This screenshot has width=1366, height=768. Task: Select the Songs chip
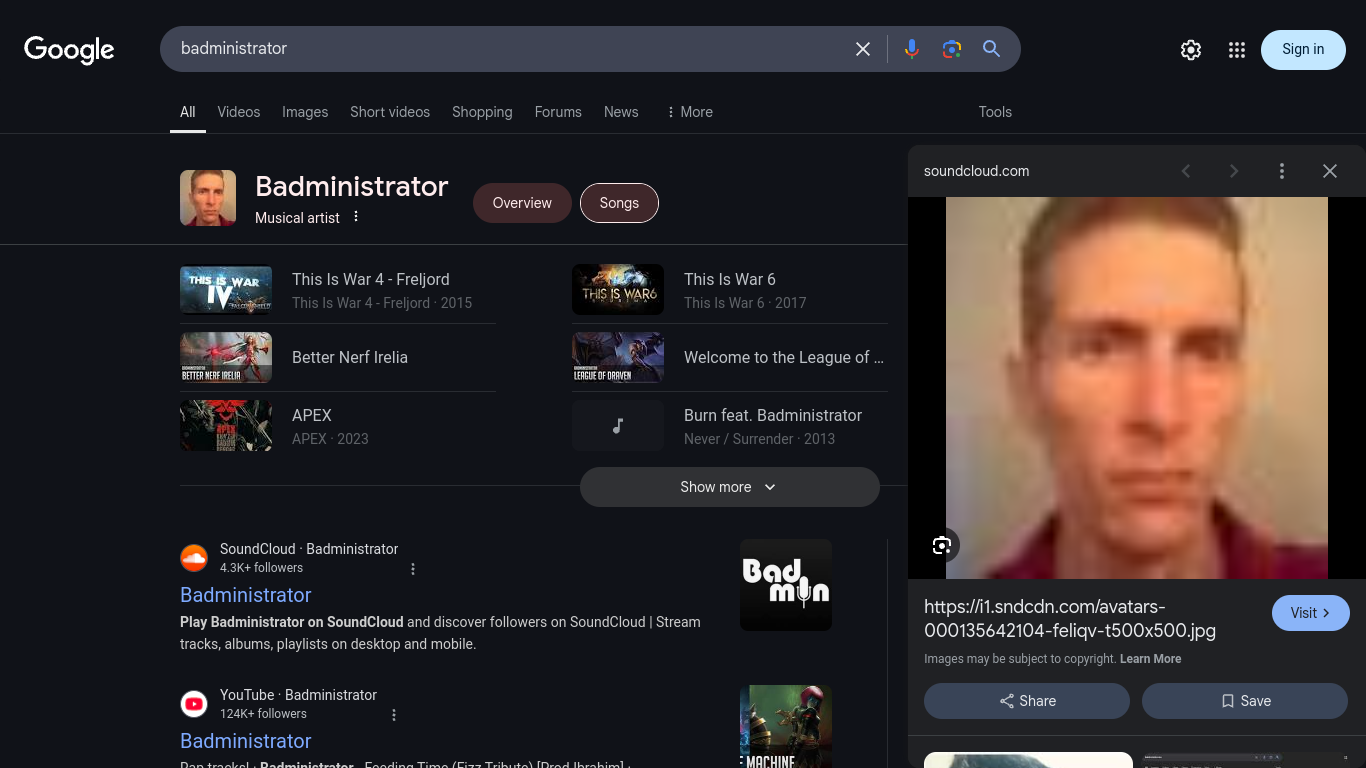tap(619, 203)
